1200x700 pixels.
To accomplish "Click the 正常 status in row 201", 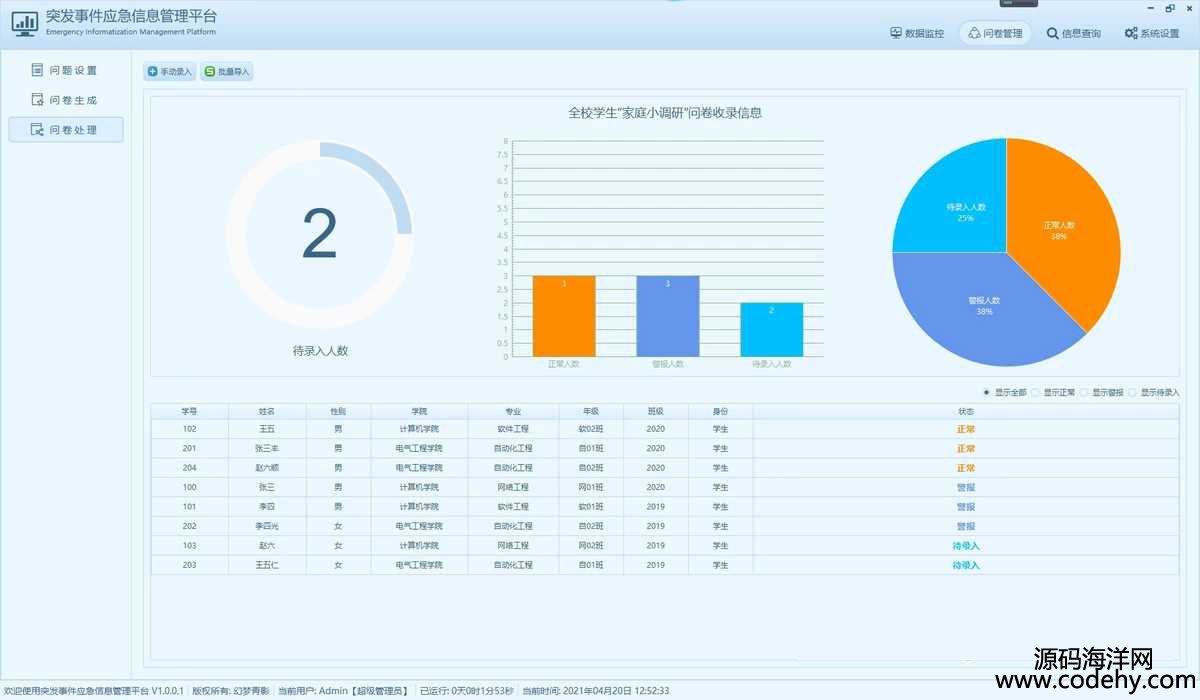I will (x=966, y=449).
